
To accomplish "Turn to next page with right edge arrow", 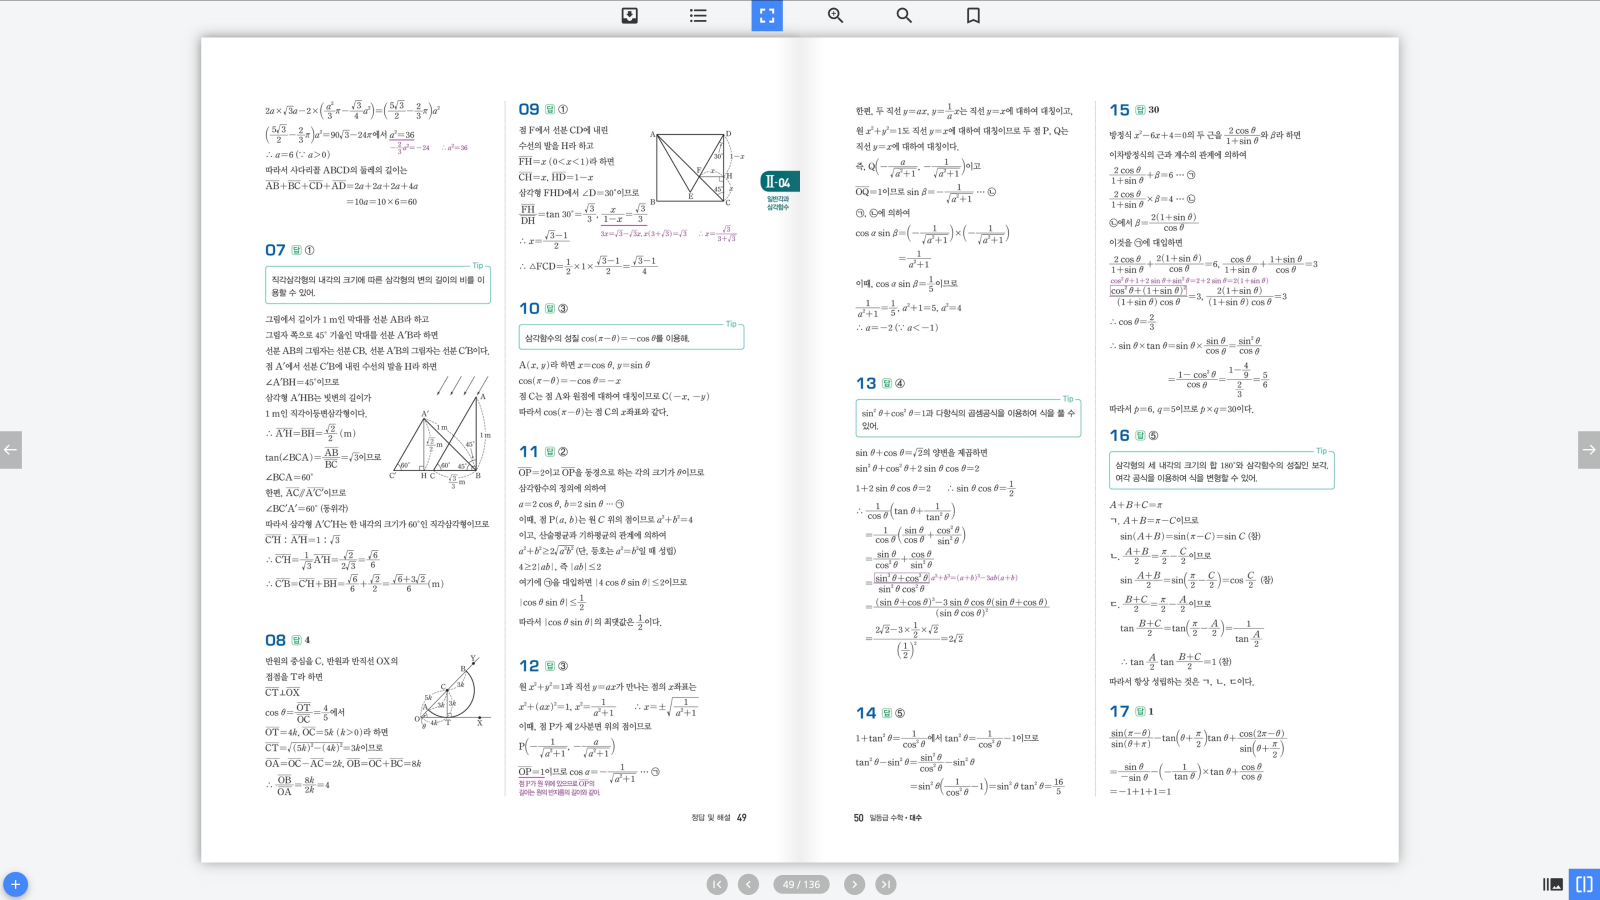I will tap(1588, 450).
